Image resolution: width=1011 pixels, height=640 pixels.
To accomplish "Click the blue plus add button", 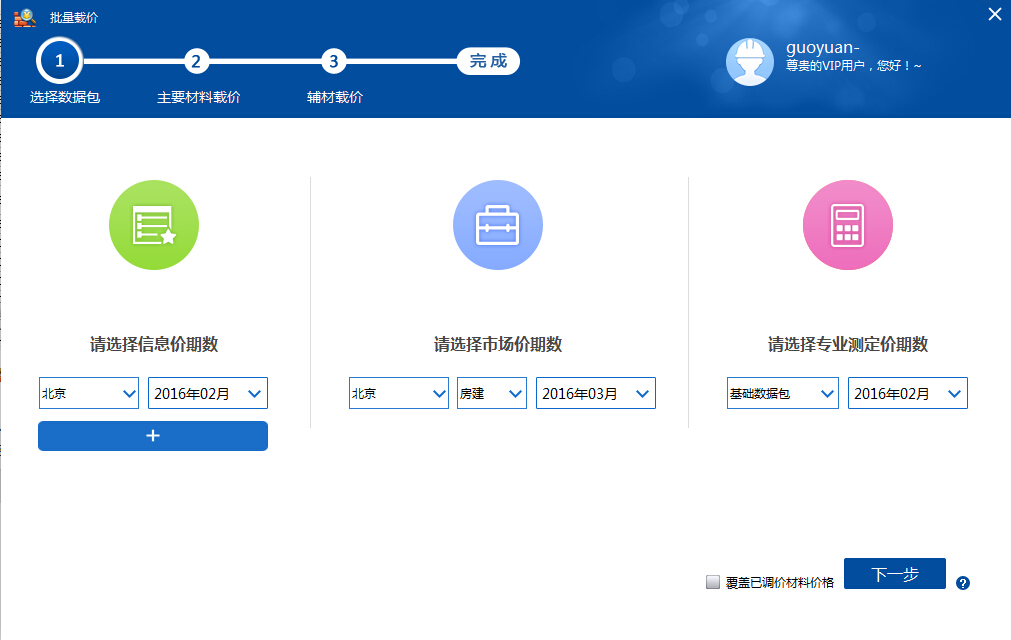I will (153, 436).
